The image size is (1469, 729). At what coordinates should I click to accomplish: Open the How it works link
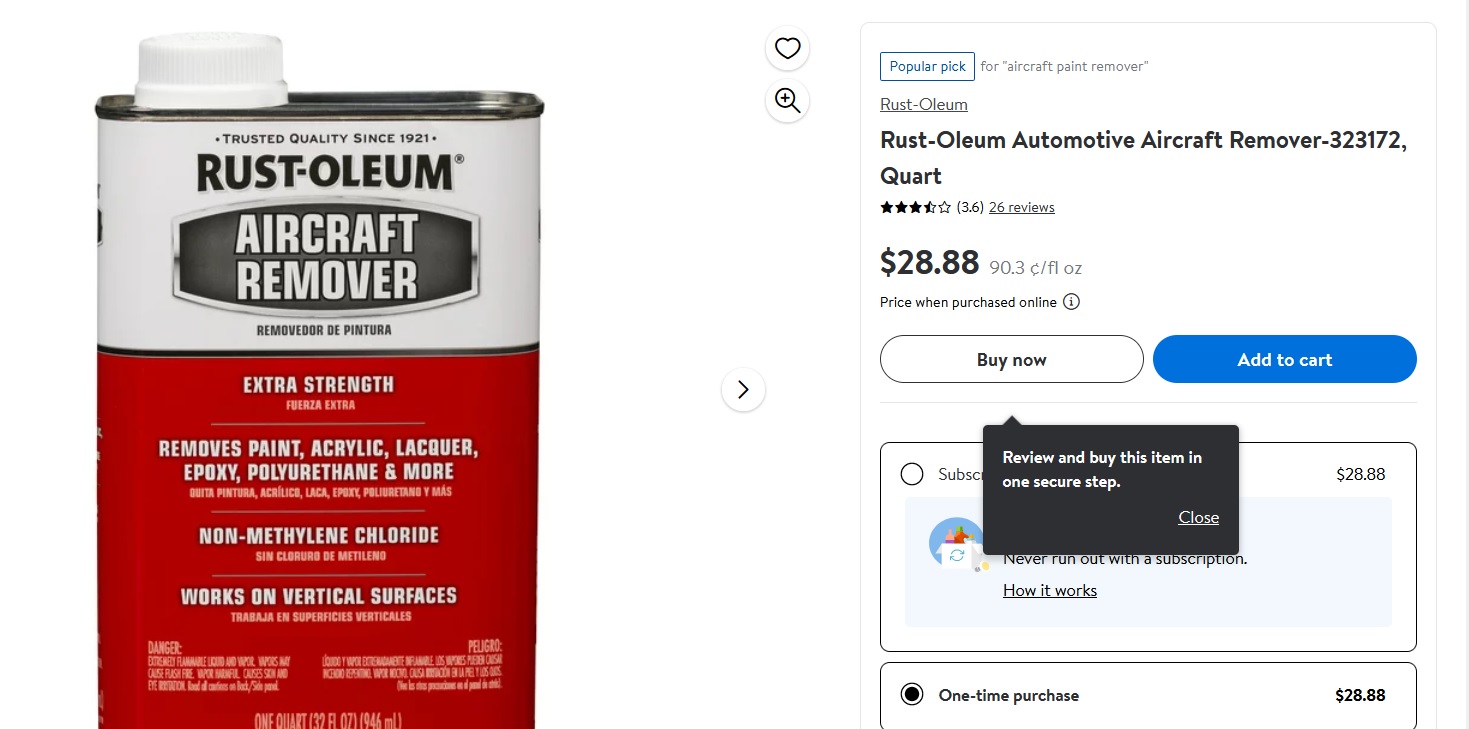coord(1049,591)
